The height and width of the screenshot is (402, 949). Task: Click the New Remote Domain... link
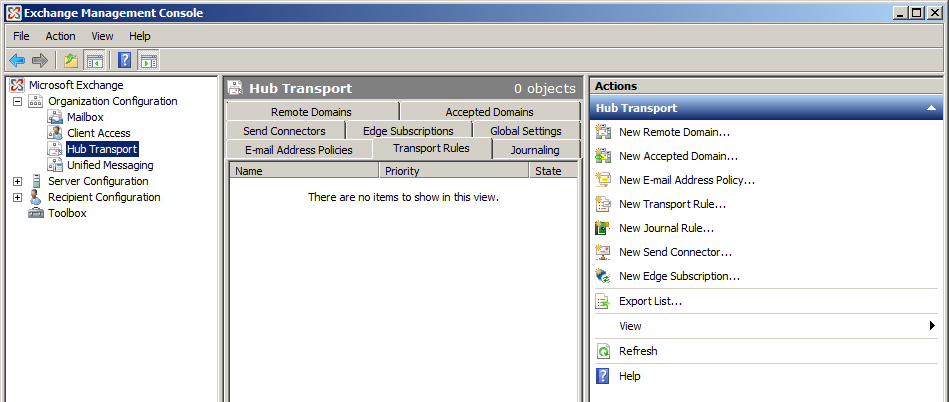[674, 132]
